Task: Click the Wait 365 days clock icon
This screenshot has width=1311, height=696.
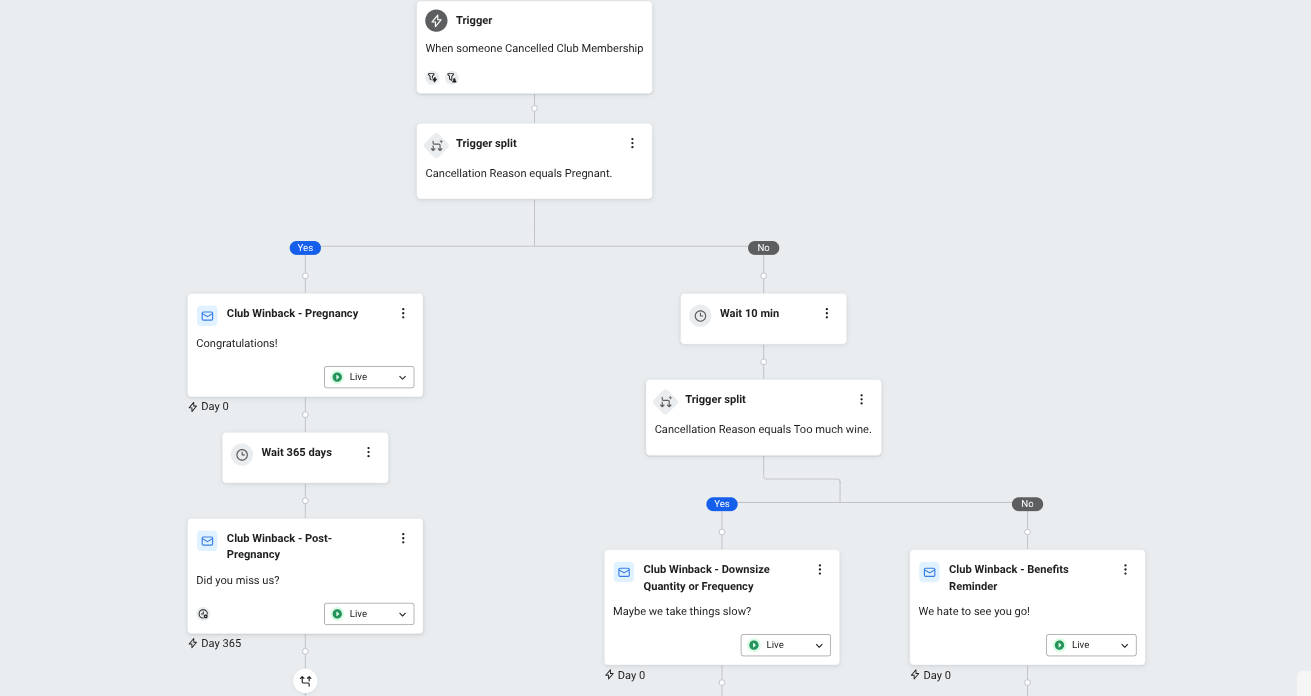Action: point(242,454)
